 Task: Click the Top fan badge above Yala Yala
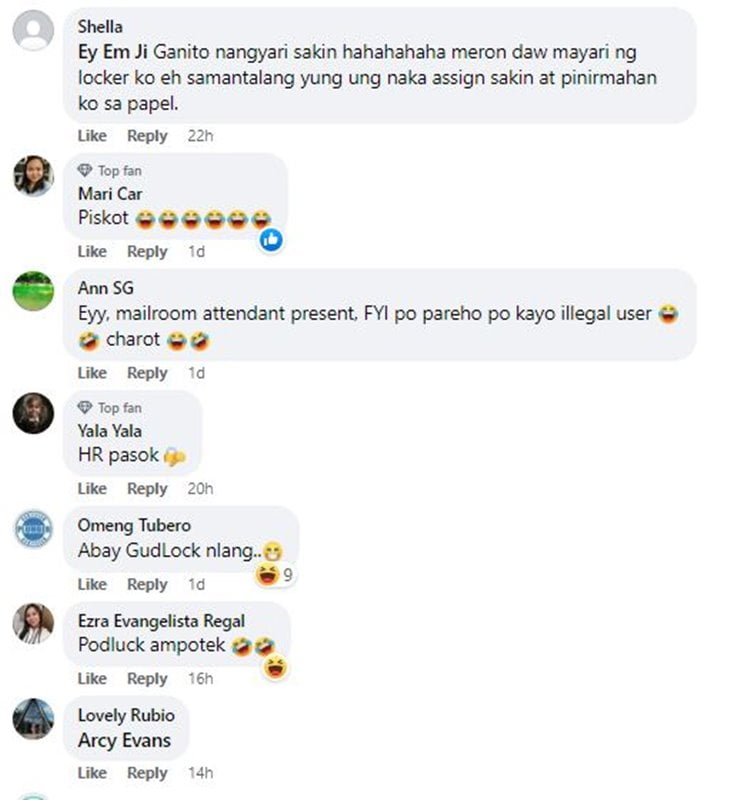click(109, 408)
